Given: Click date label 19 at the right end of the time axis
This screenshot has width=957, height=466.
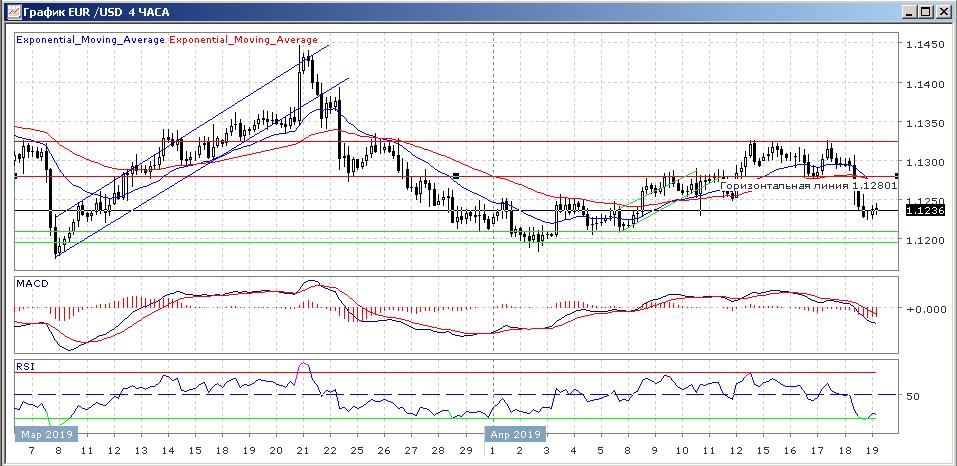Looking at the screenshot, I should tap(871, 451).
